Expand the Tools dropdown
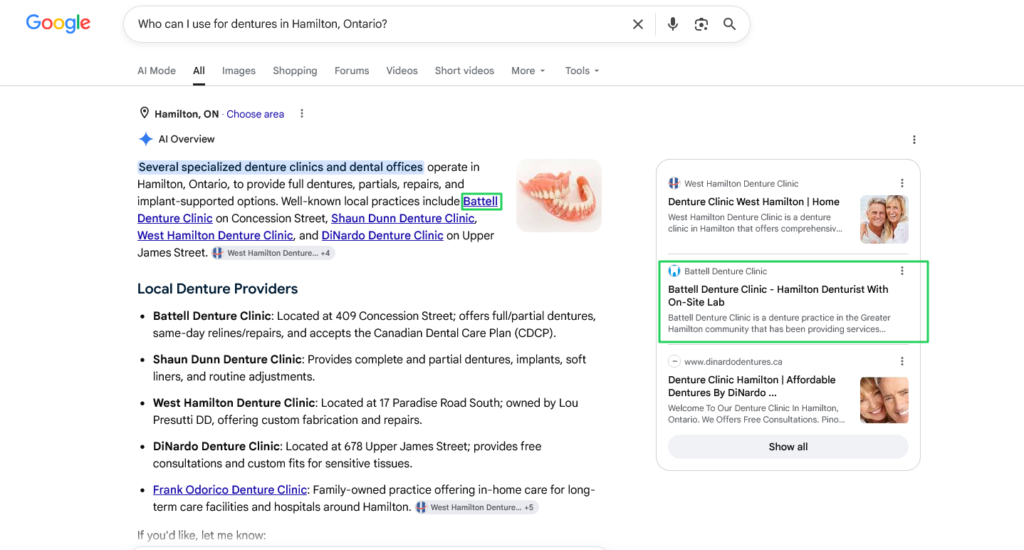 pyautogui.click(x=582, y=71)
